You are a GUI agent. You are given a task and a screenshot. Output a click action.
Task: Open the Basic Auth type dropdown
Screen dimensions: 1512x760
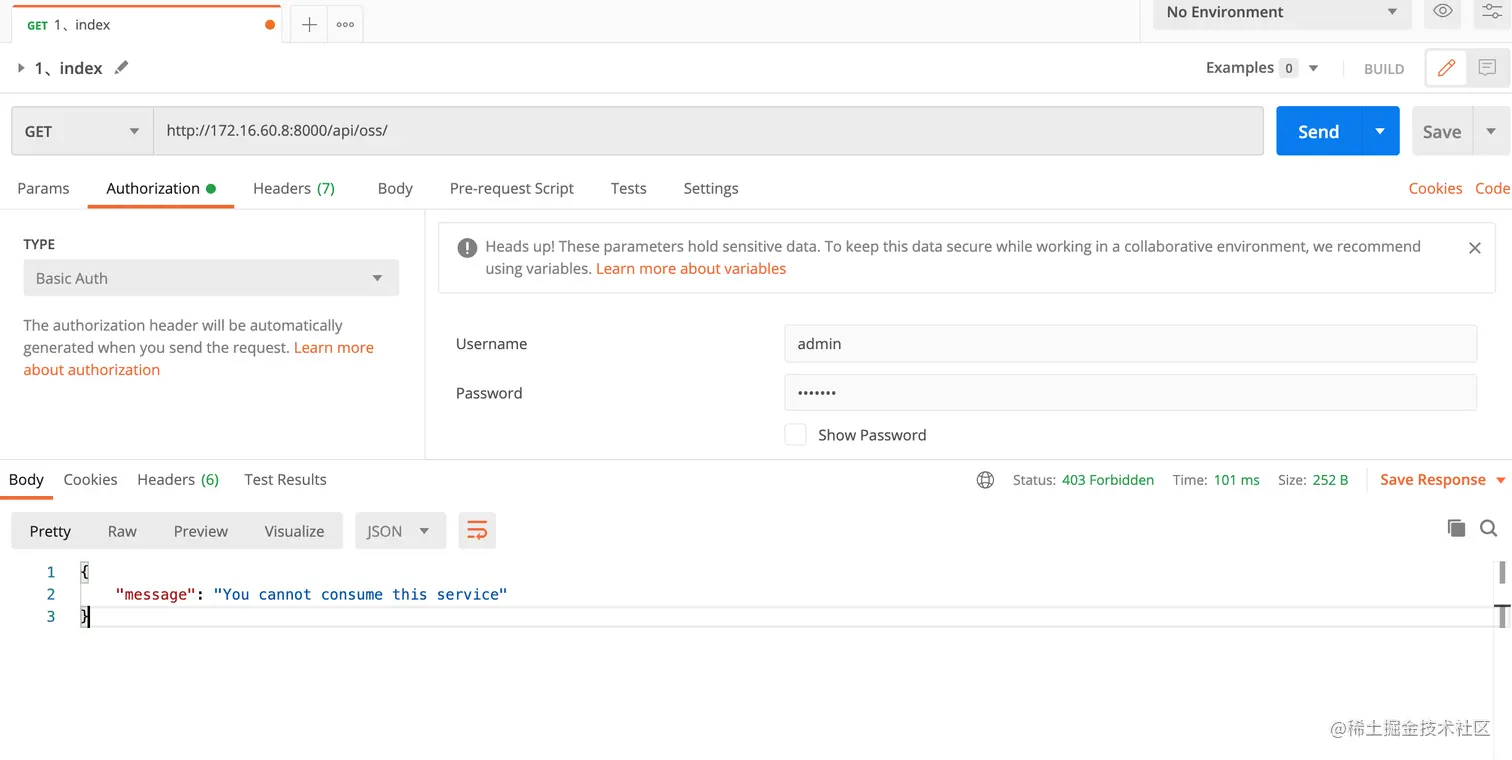point(211,278)
